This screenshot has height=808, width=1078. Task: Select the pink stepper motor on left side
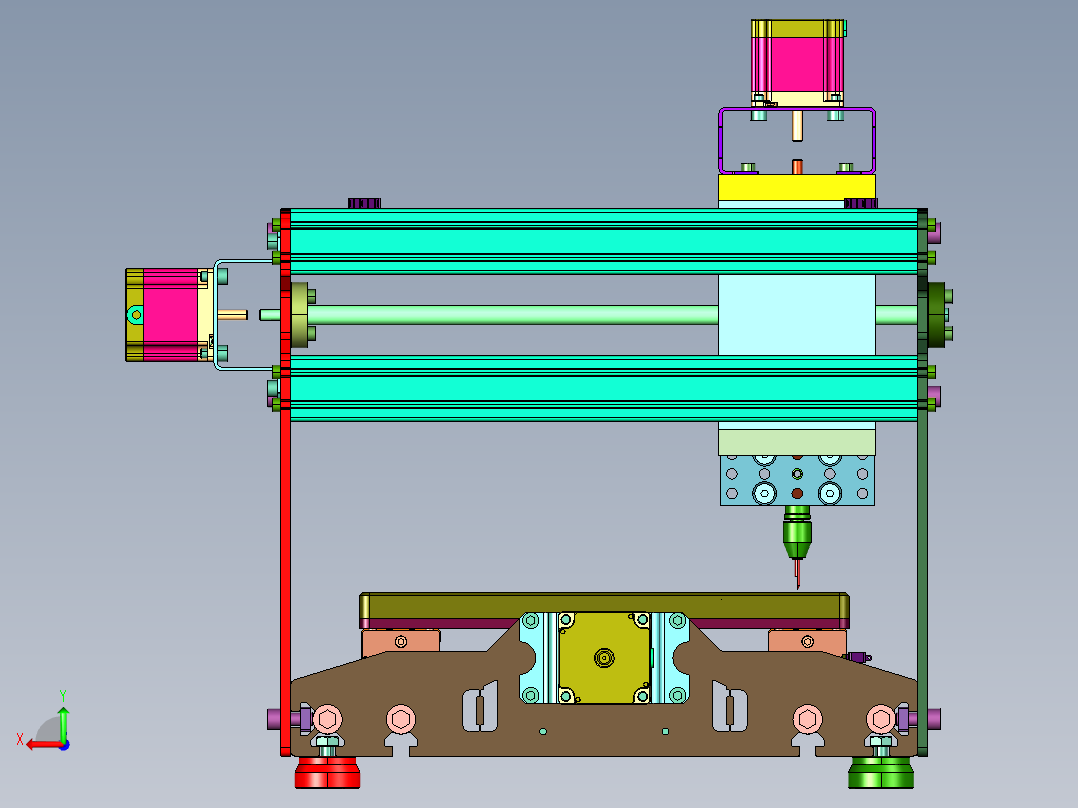[x=170, y=315]
